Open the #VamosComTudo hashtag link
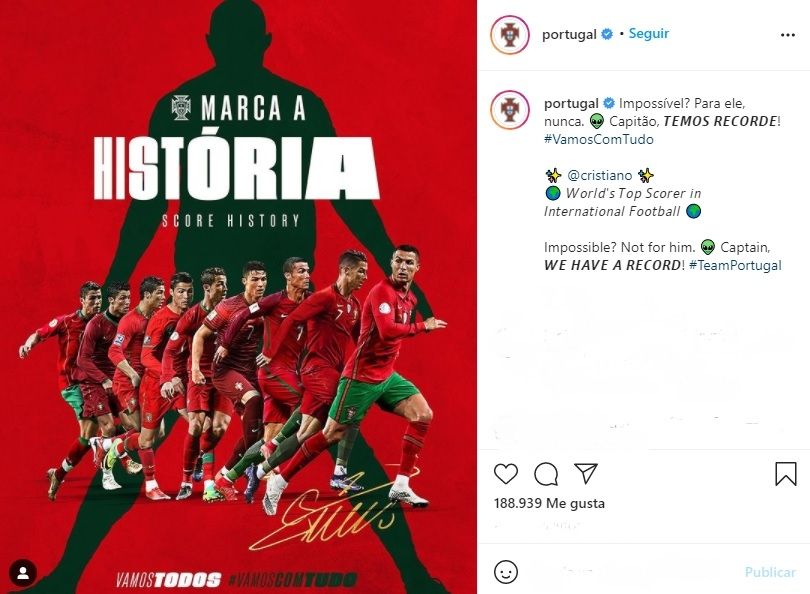This screenshot has height=594, width=810. [599, 139]
